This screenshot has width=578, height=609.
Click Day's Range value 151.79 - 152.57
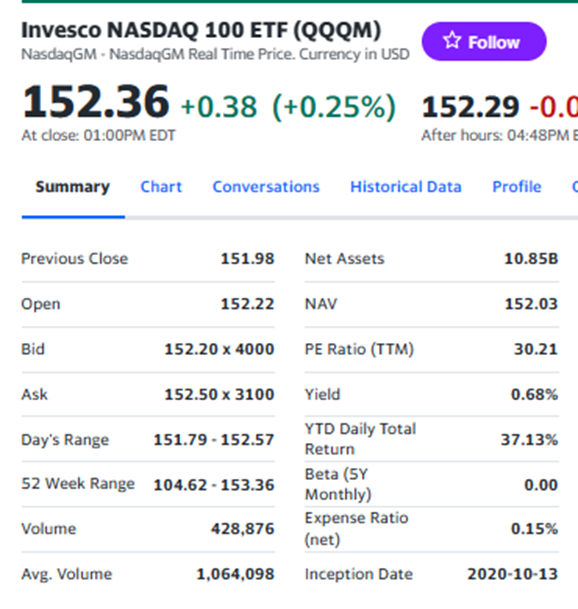click(214, 440)
